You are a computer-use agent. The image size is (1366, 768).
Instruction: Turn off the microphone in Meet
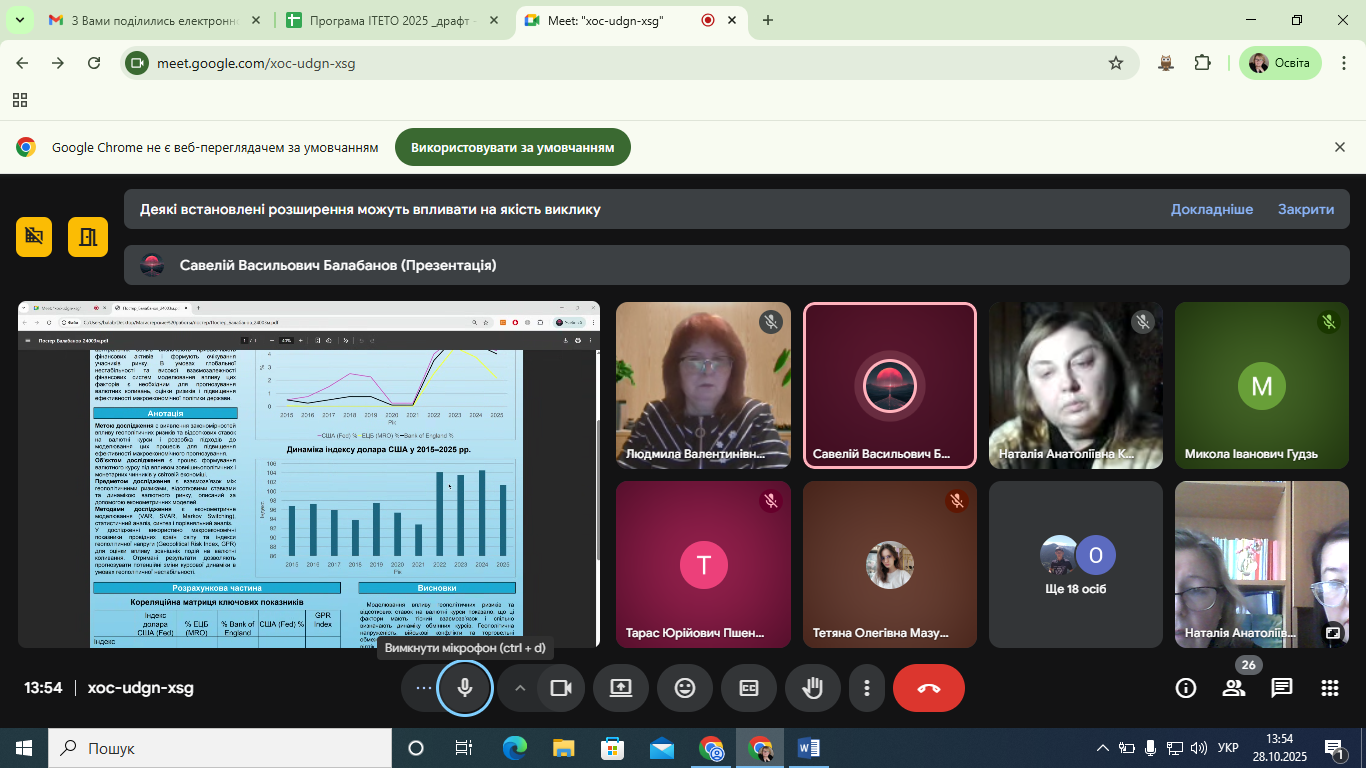465,688
